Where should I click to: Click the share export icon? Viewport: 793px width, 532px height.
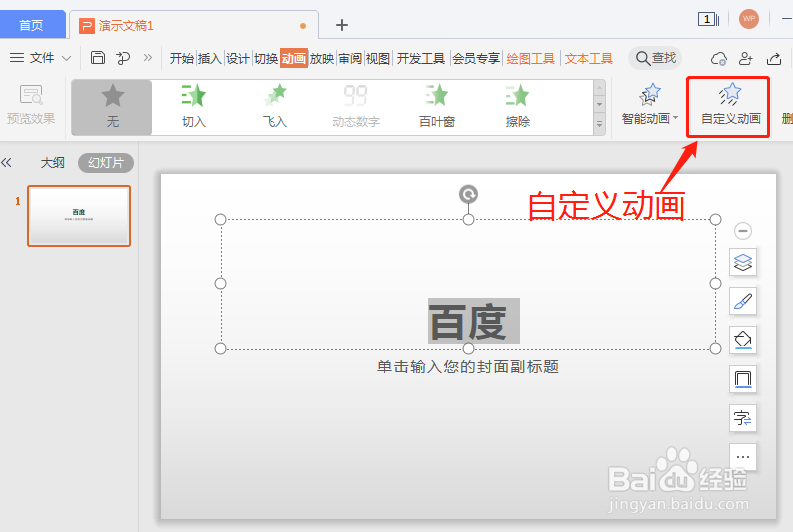click(774, 59)
